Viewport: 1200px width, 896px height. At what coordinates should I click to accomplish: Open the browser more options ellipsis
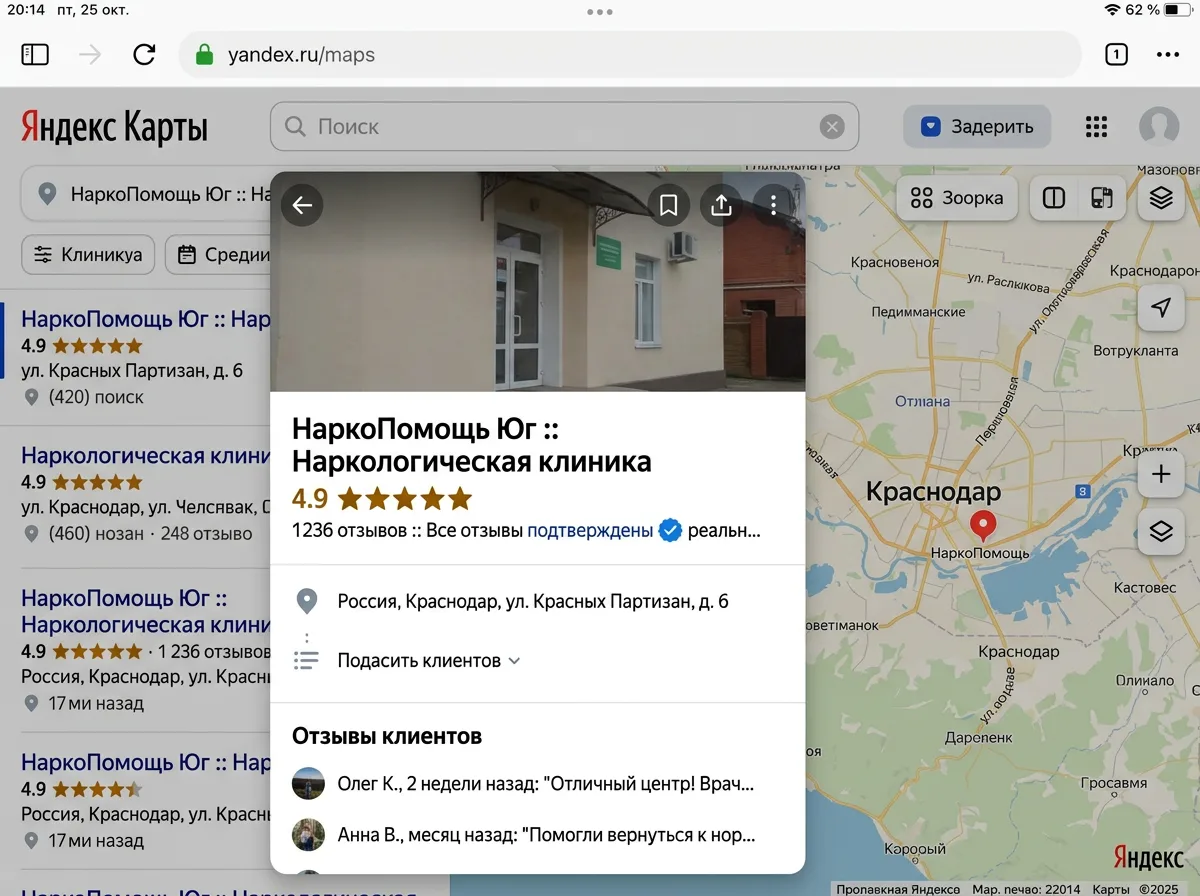[x=1168, y=54]
